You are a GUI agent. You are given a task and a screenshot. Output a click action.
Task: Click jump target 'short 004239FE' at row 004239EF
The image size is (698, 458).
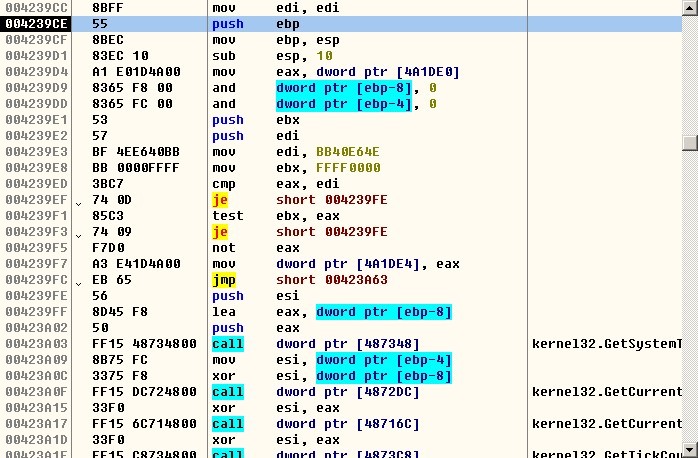pyautogui.click(x=332, y=200)
